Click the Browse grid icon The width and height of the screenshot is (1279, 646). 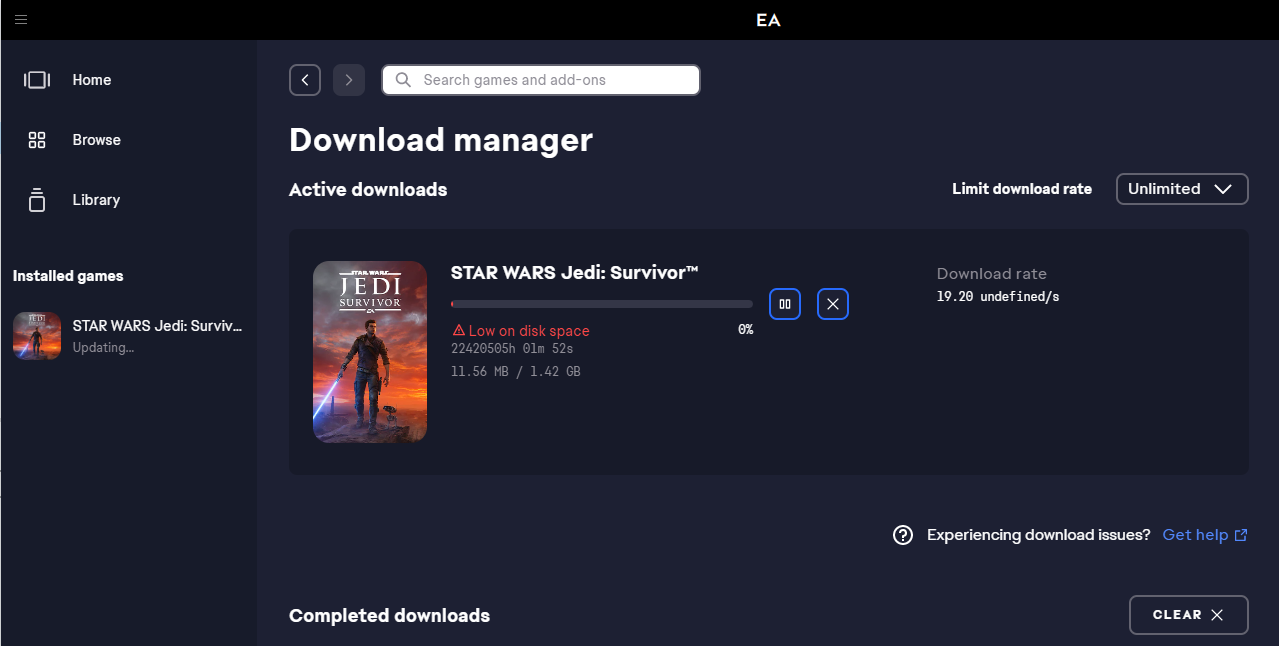point(37,140)
